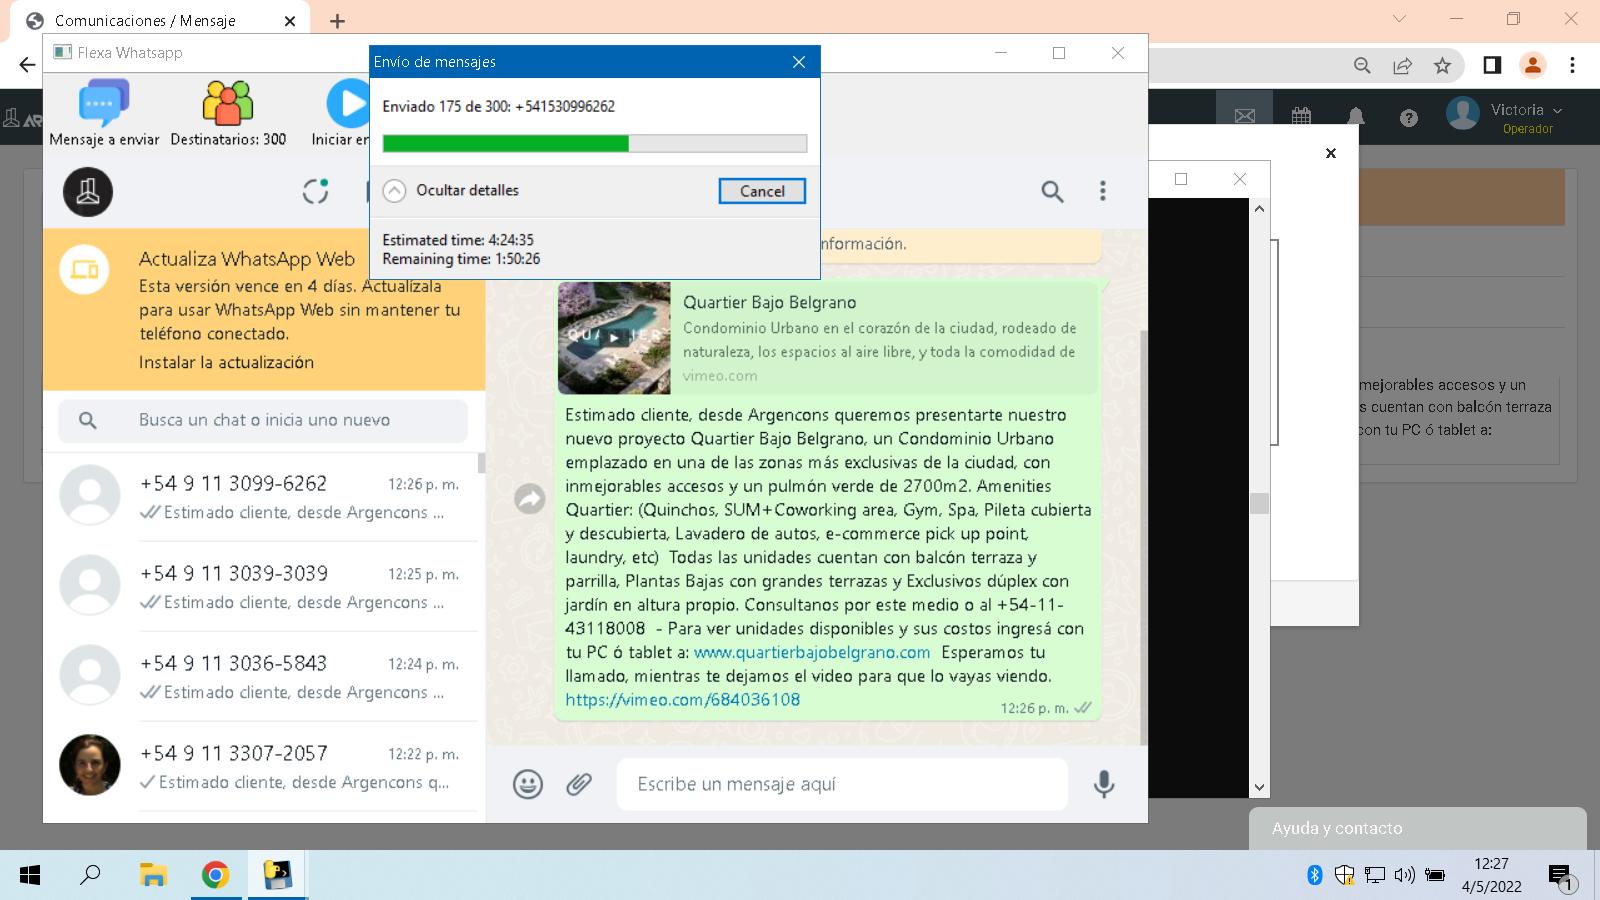This screenshot has height=900, width=1600.
Task: Open a new browser tab
Action: pos(338,20)
